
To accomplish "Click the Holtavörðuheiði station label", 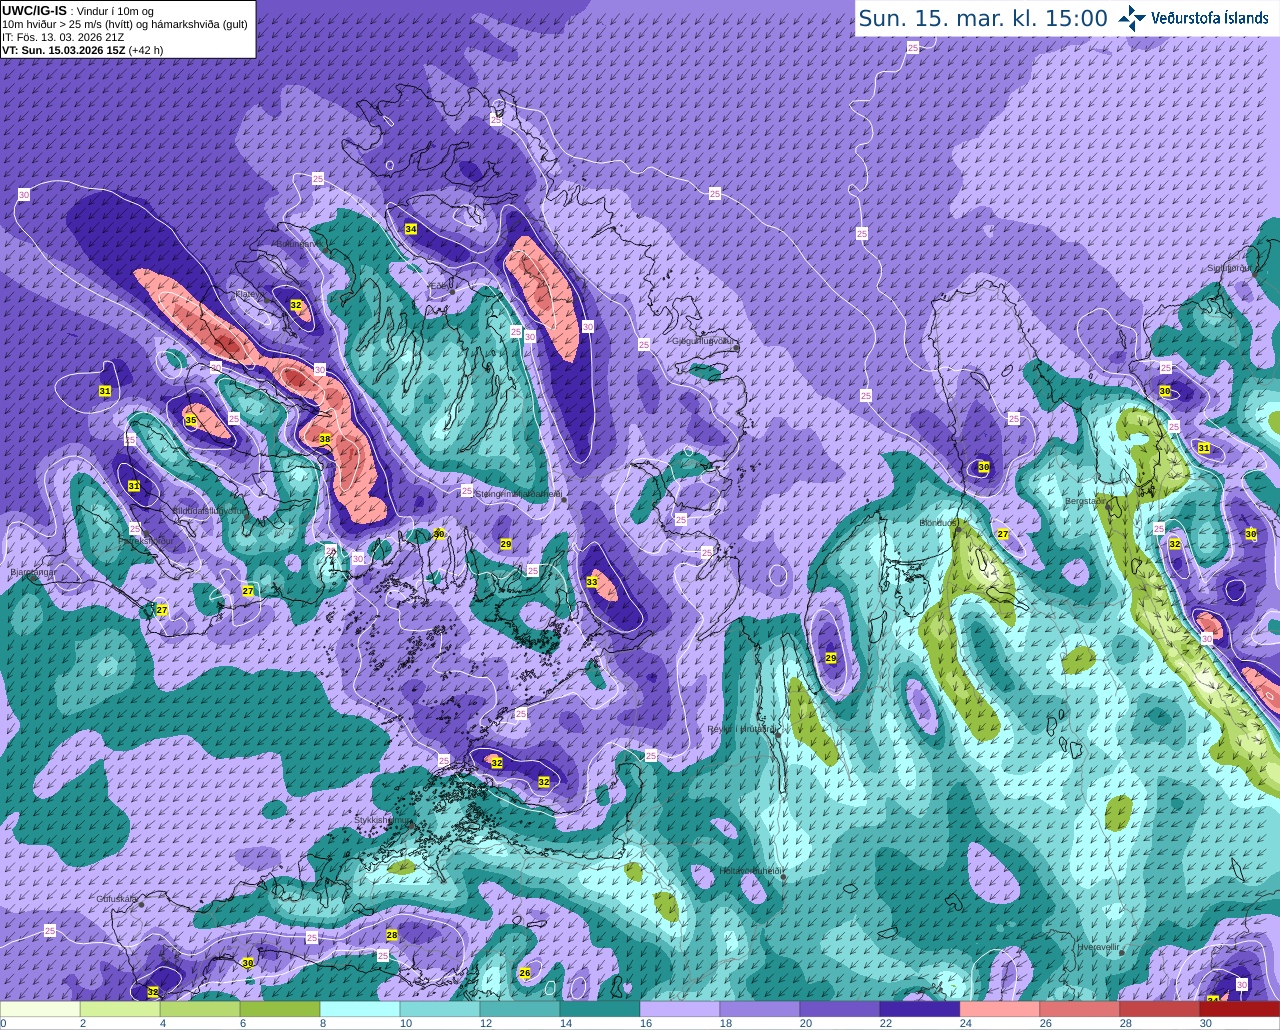I will coord(750,871).
